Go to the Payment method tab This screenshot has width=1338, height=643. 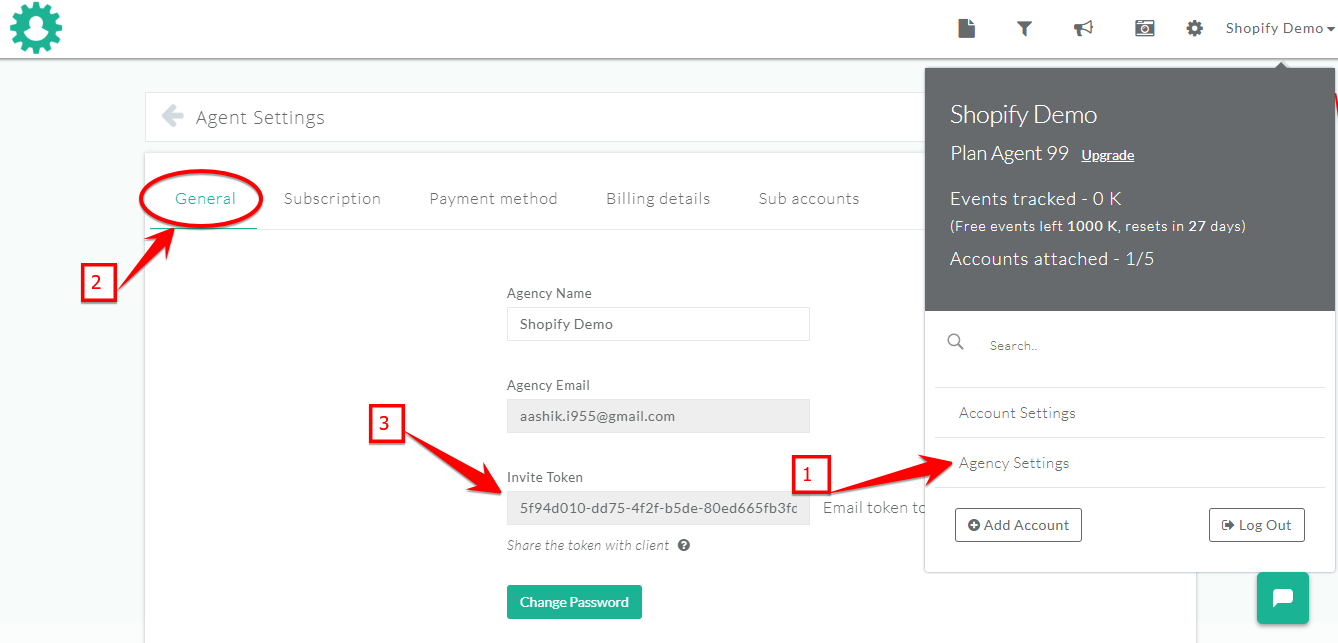click(x=493, y=198)
